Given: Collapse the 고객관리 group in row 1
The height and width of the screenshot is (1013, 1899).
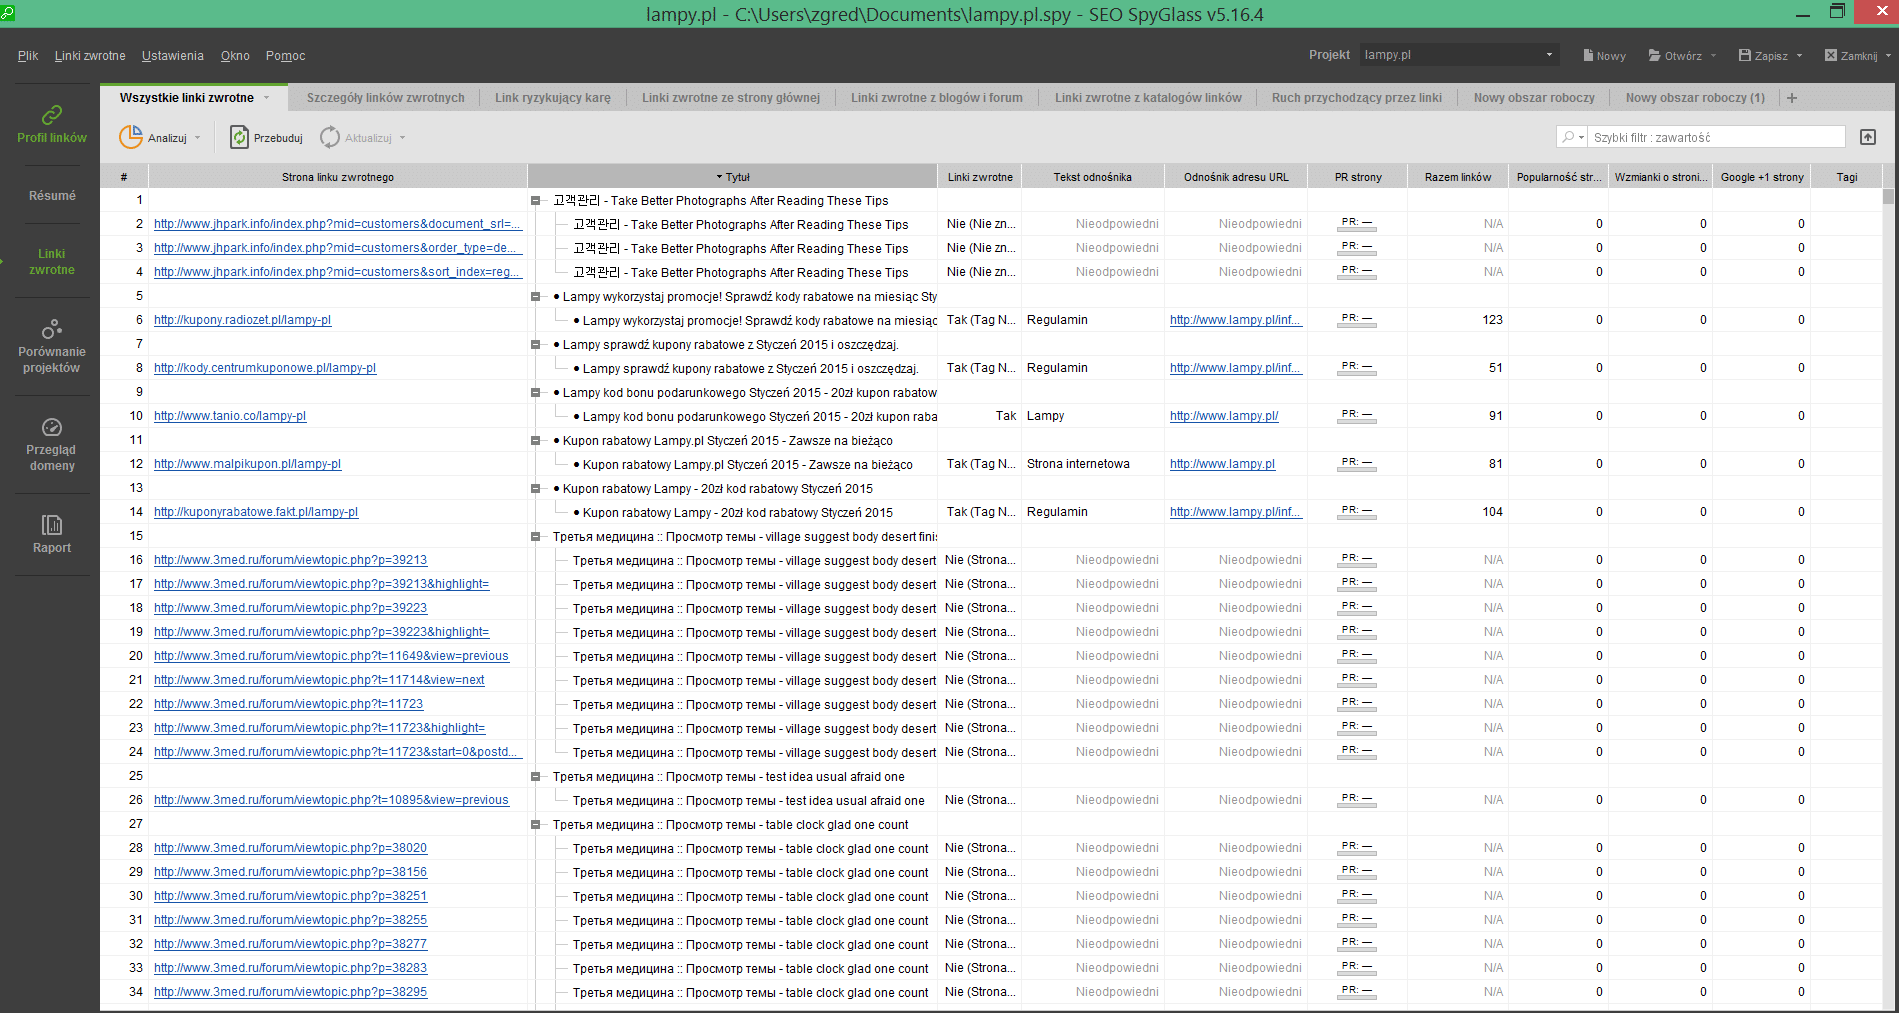Looking at the screenshot, I should coord(536,201).
